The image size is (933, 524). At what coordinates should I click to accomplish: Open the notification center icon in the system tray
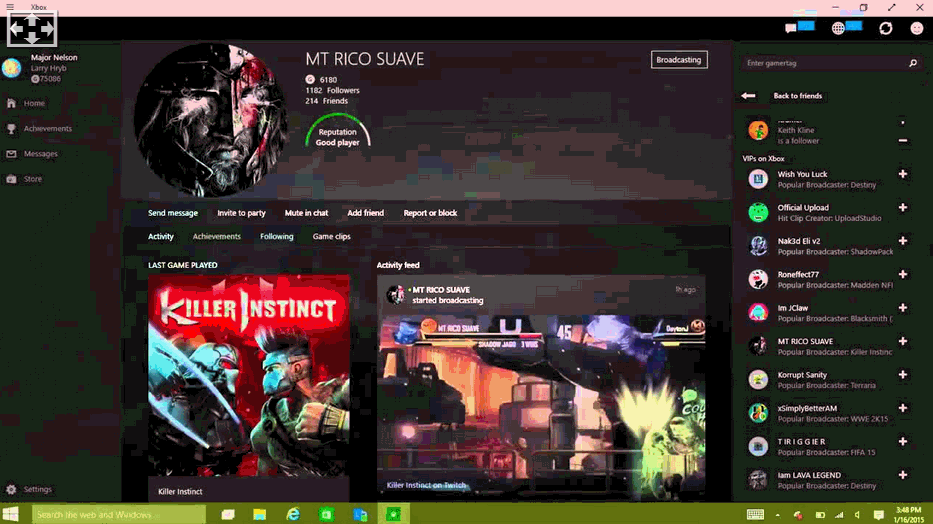(878, 514)
